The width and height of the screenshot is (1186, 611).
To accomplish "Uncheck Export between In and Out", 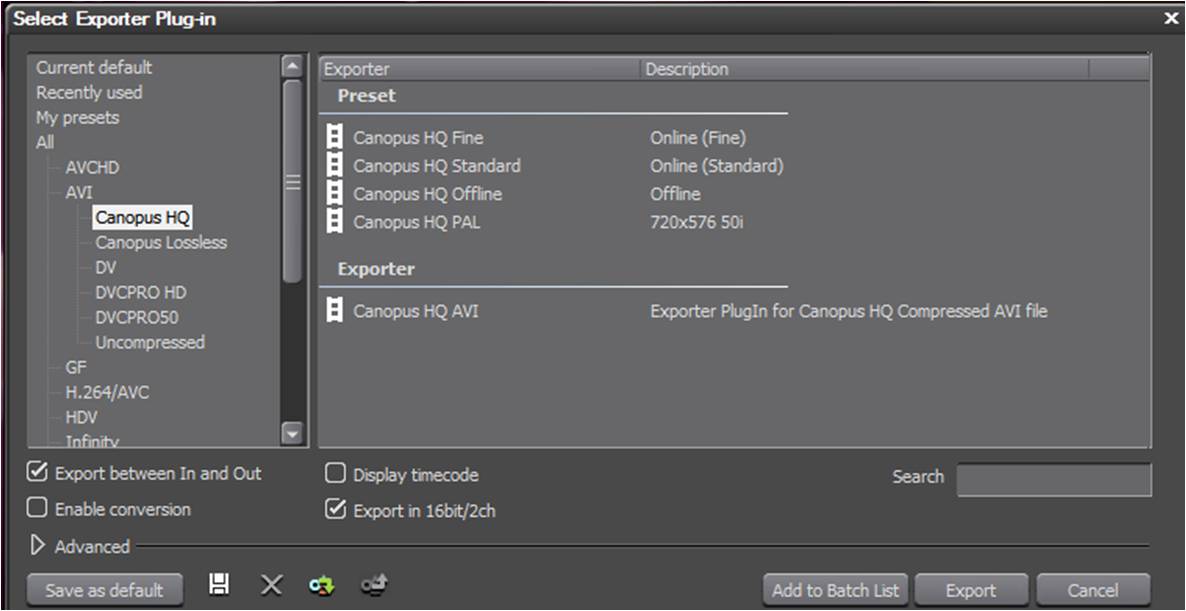I will 37,473.
